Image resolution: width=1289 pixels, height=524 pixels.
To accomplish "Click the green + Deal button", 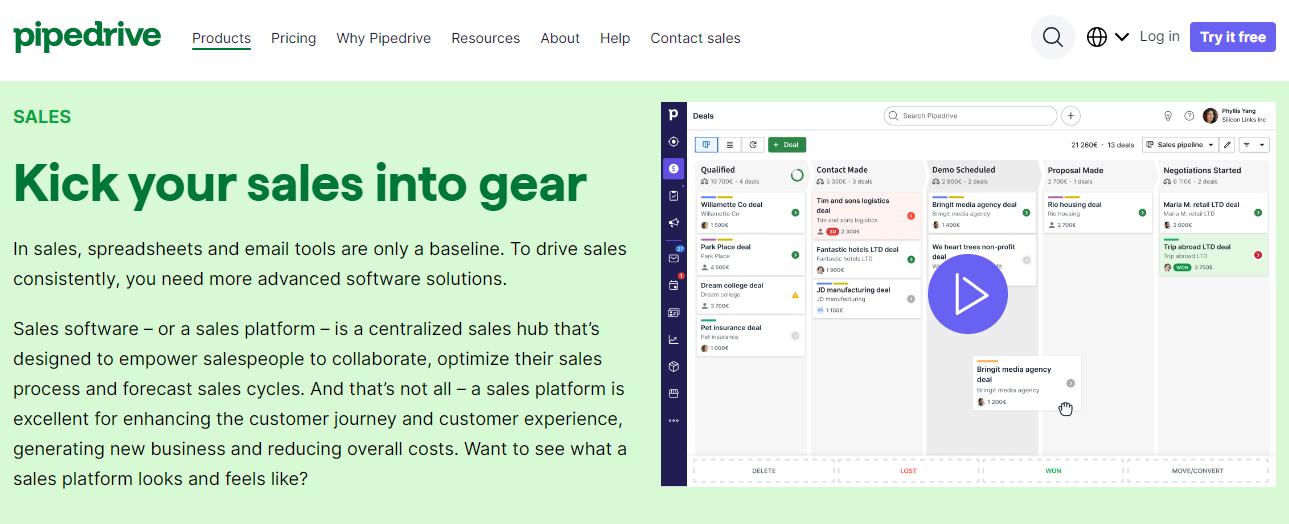I will pos(787,145).
